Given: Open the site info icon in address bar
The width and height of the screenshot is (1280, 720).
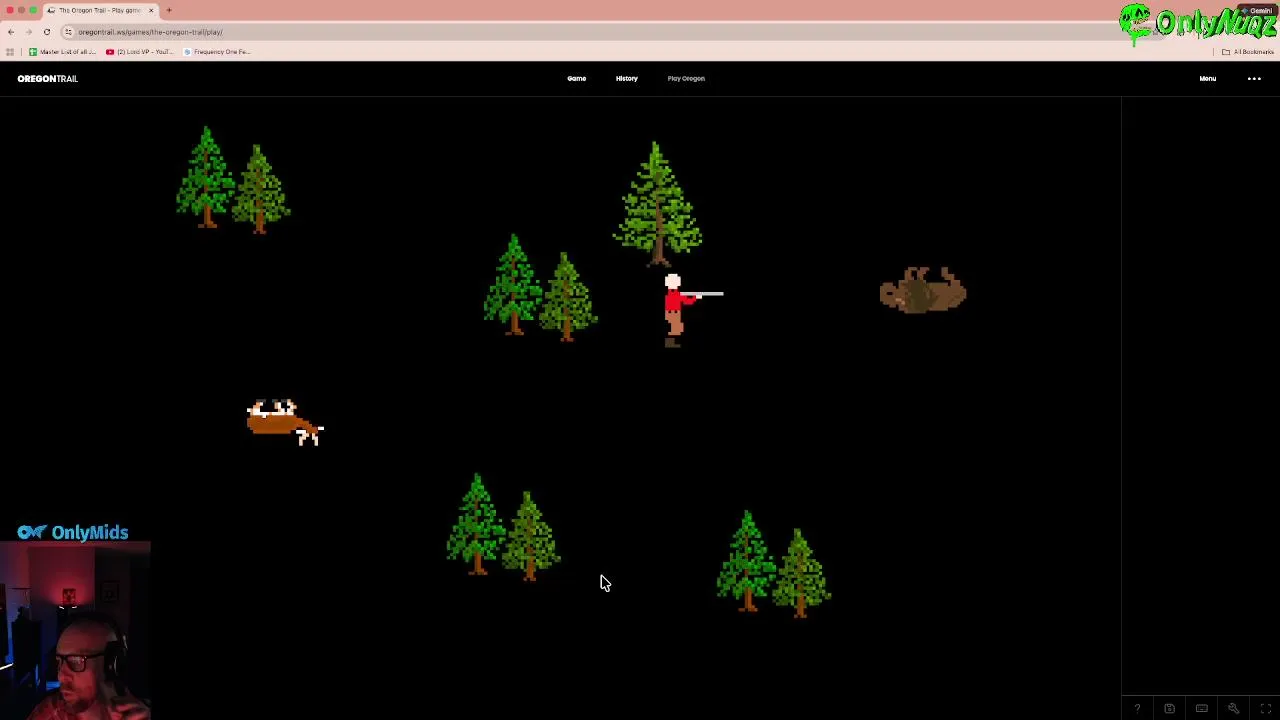Looking at the screenshot, I should tap(68, 32).
